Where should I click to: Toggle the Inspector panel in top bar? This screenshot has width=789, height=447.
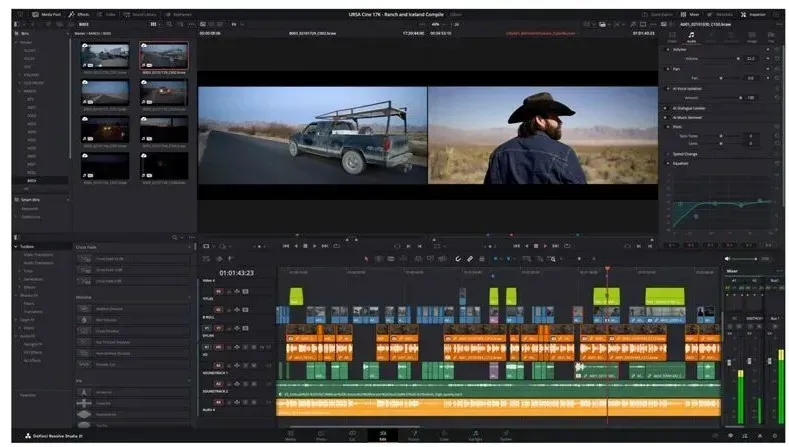752,15
